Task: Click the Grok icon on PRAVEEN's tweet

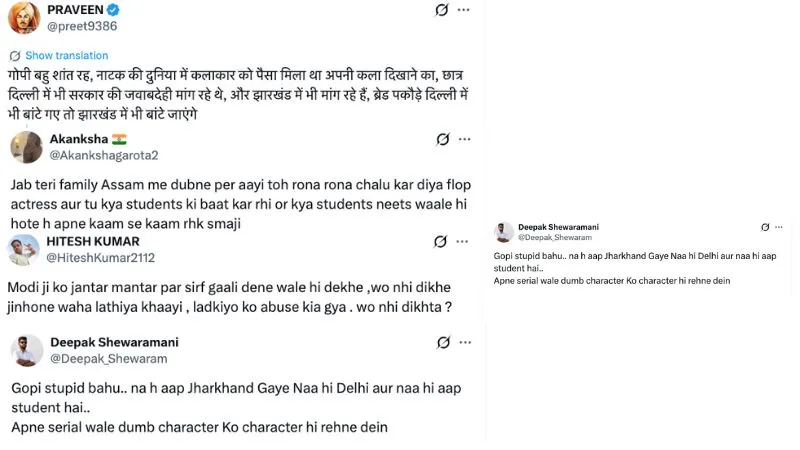Action: click(x=441, y=10)
